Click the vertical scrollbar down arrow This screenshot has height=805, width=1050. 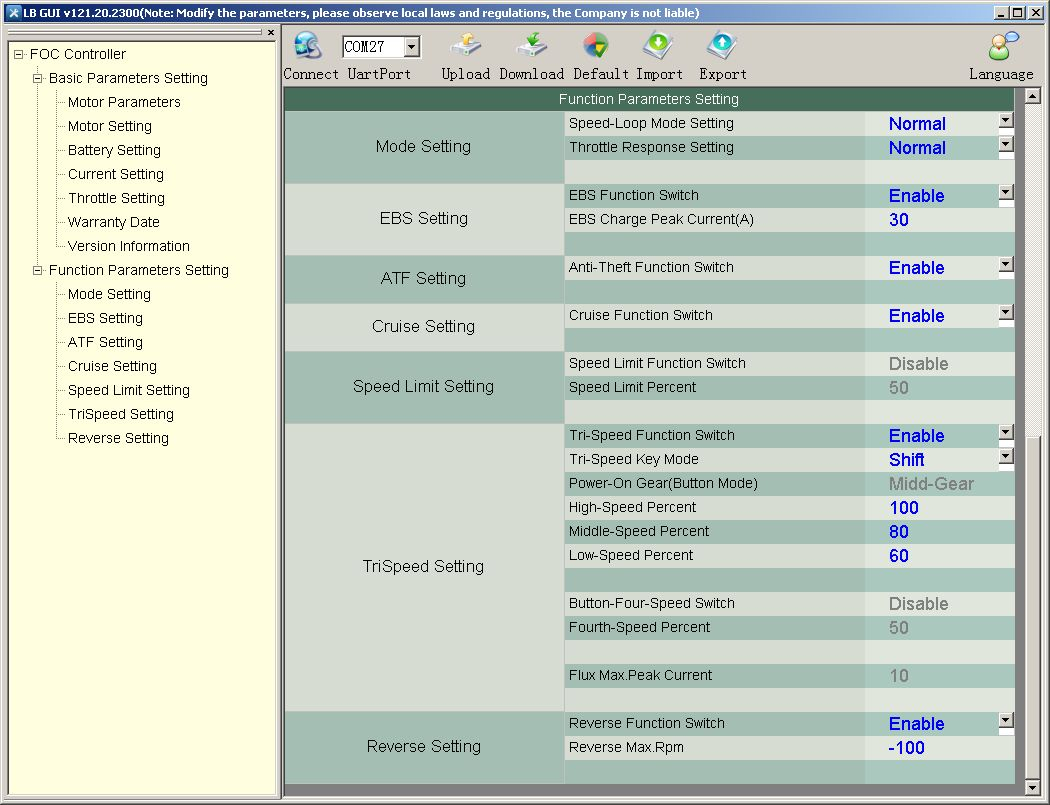coord(1033,787)
